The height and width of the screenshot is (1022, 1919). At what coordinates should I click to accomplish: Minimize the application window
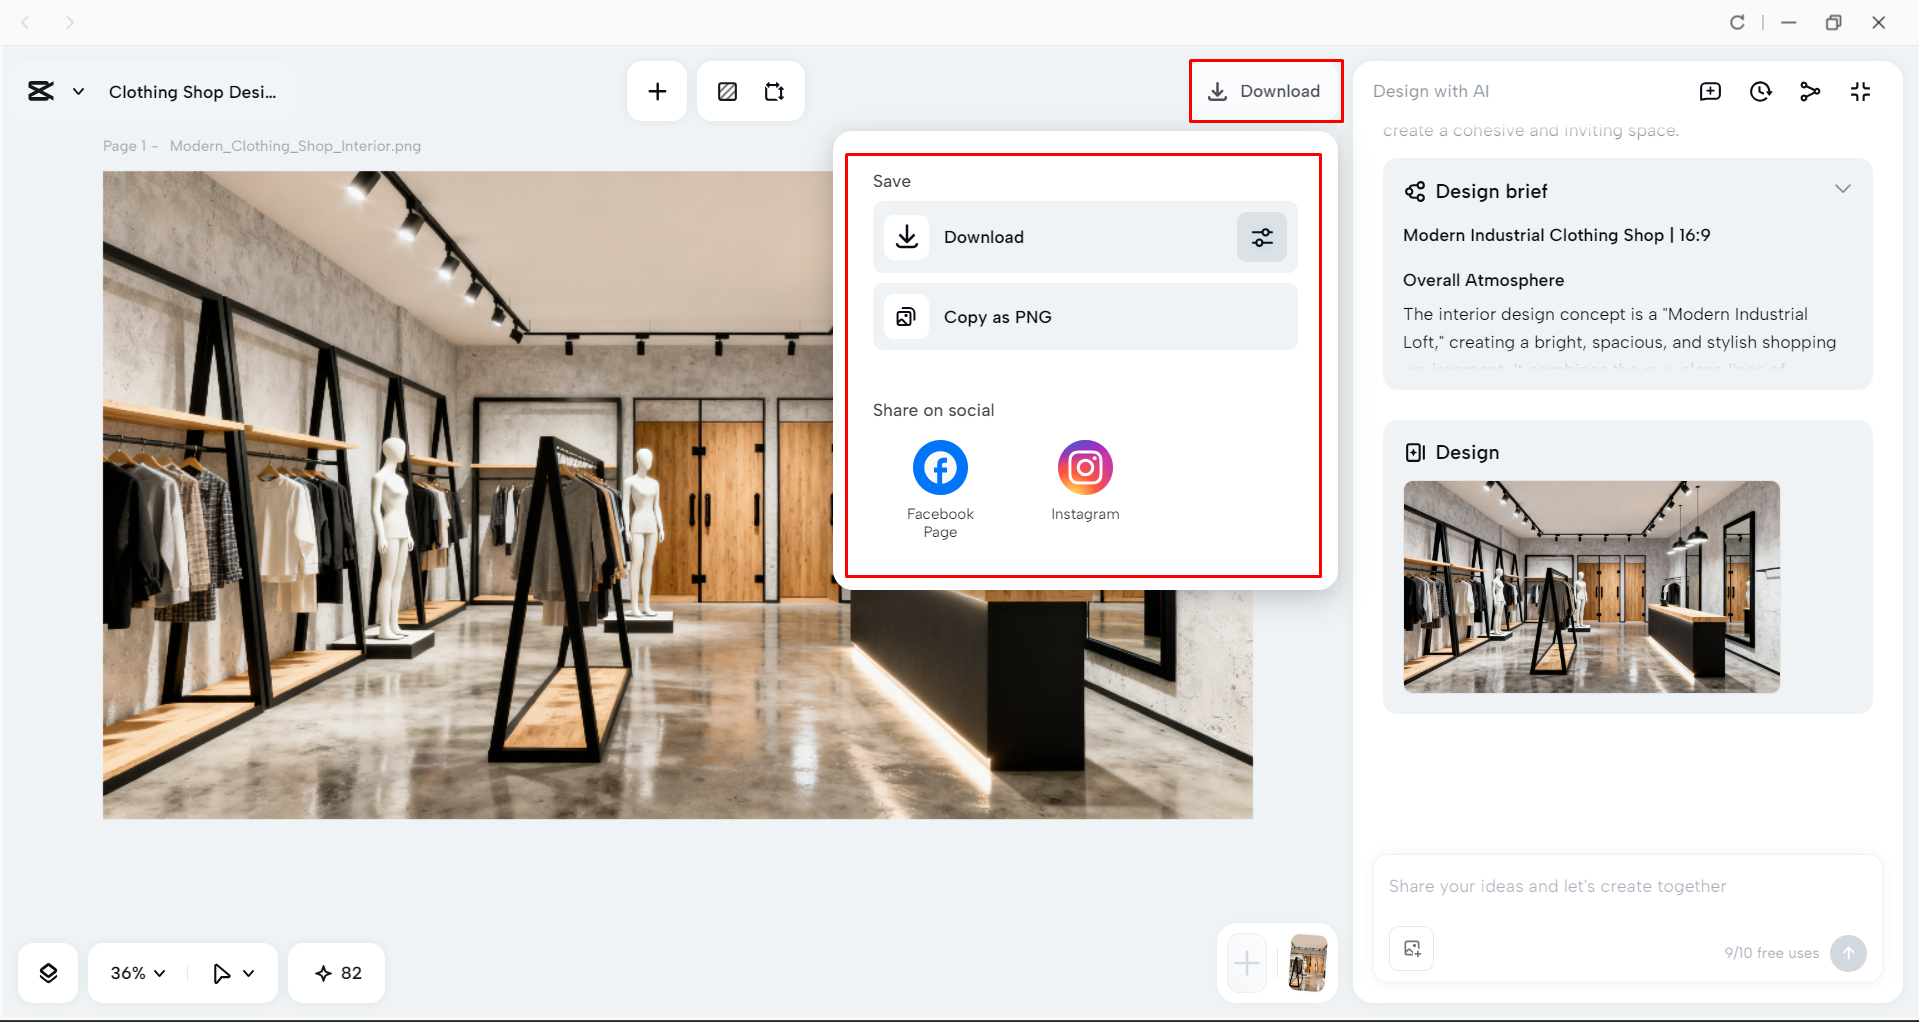tap(1789, 22)
